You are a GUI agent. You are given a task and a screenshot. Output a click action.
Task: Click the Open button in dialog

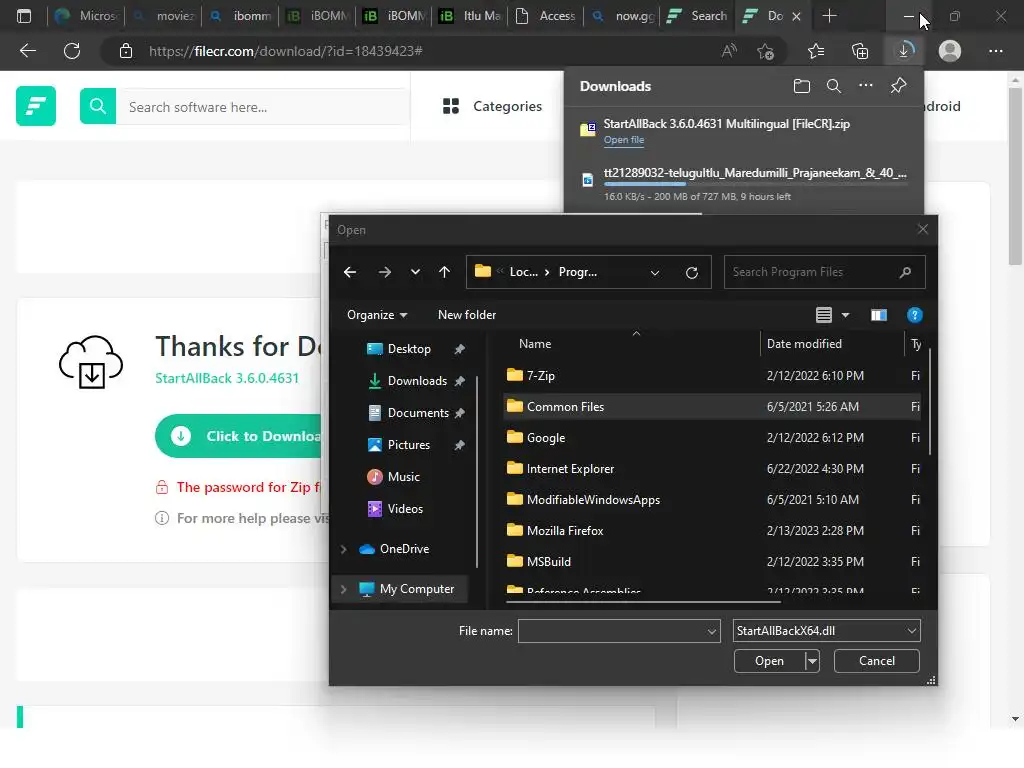769,661
